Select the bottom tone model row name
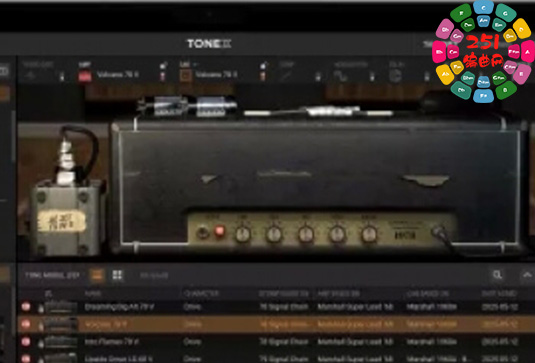 118,359
